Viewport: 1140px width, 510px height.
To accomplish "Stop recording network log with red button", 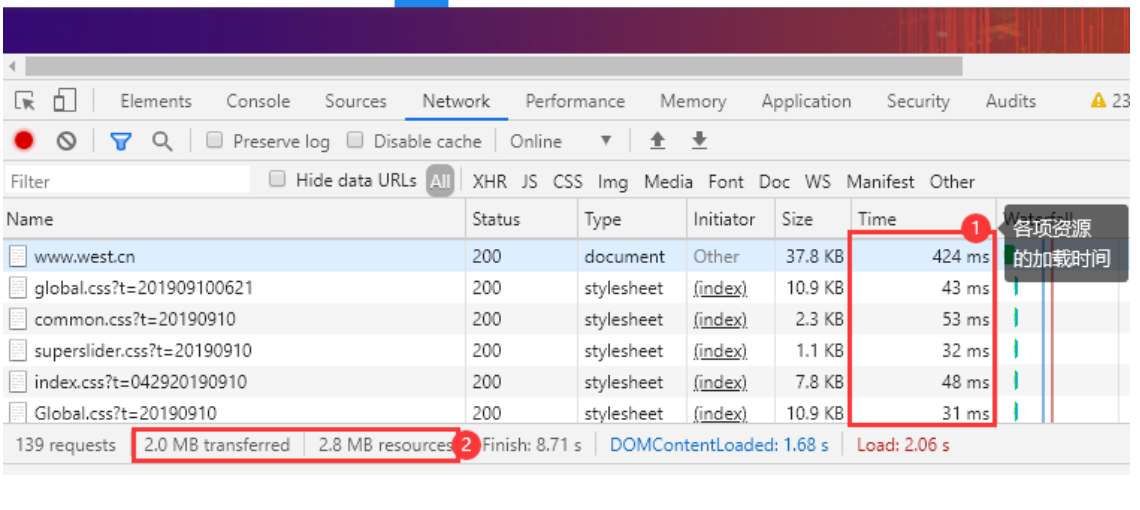I will (x=24, y=141).
